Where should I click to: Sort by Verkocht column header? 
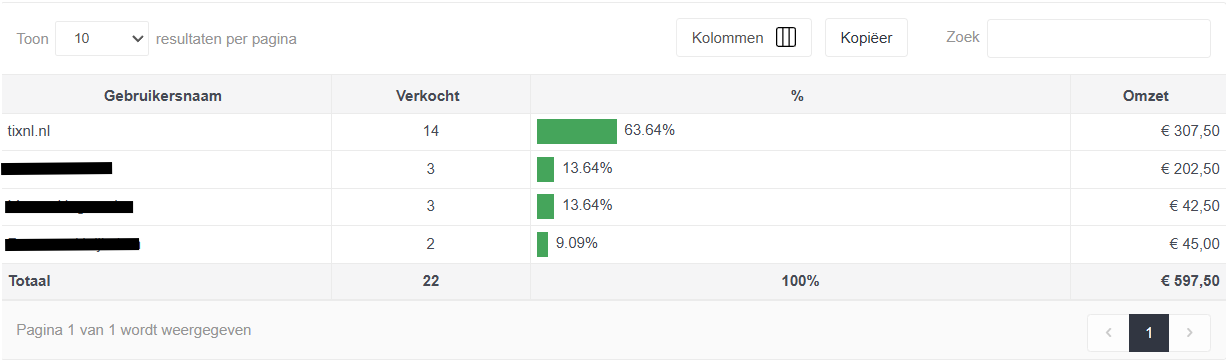(x=428, y=96)
